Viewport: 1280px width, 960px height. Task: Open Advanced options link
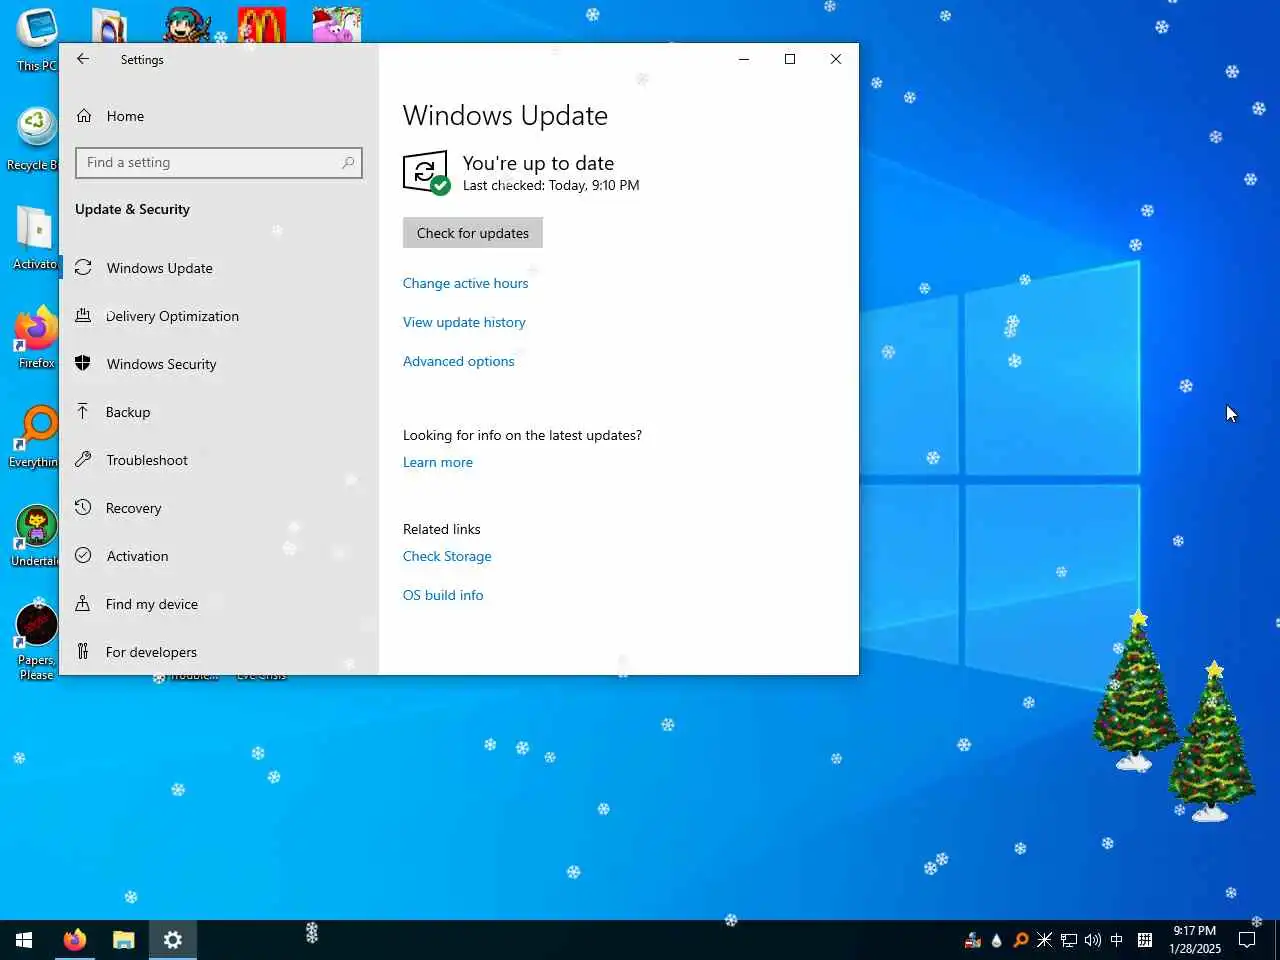[x=458, y=361]
